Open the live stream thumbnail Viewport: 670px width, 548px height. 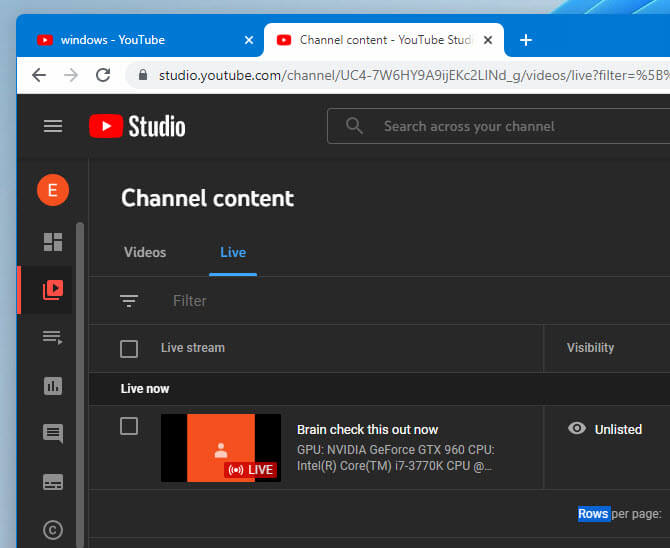(221, 448)
